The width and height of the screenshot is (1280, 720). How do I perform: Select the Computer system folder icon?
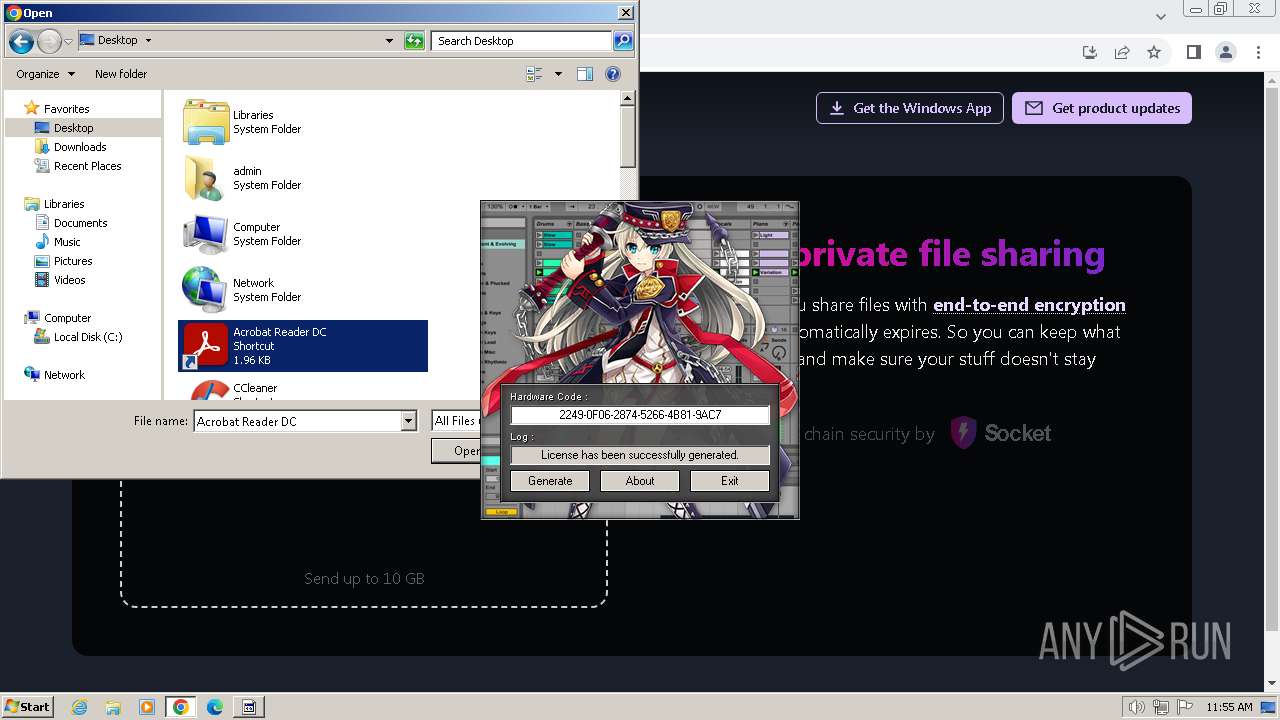click(x=206, y=234)
